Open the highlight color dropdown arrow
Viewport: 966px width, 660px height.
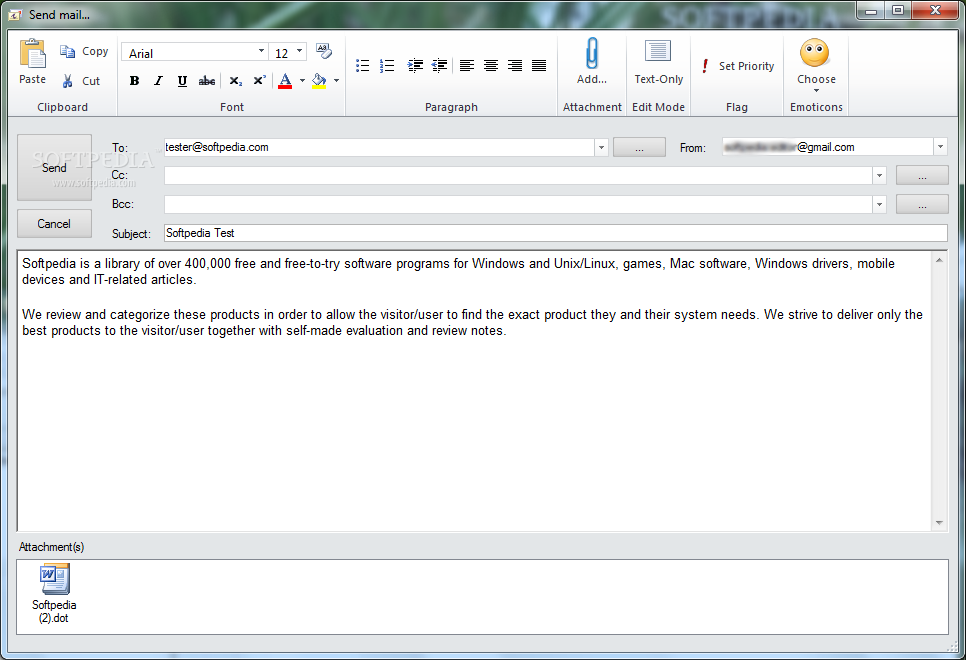336,81
